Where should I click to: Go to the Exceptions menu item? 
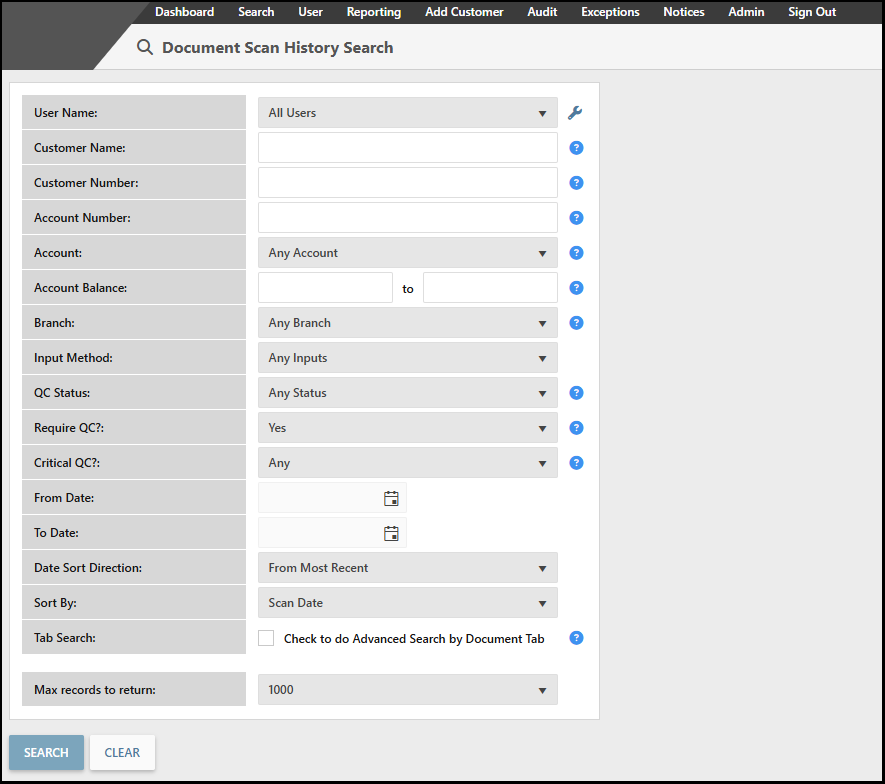[610, 12]
